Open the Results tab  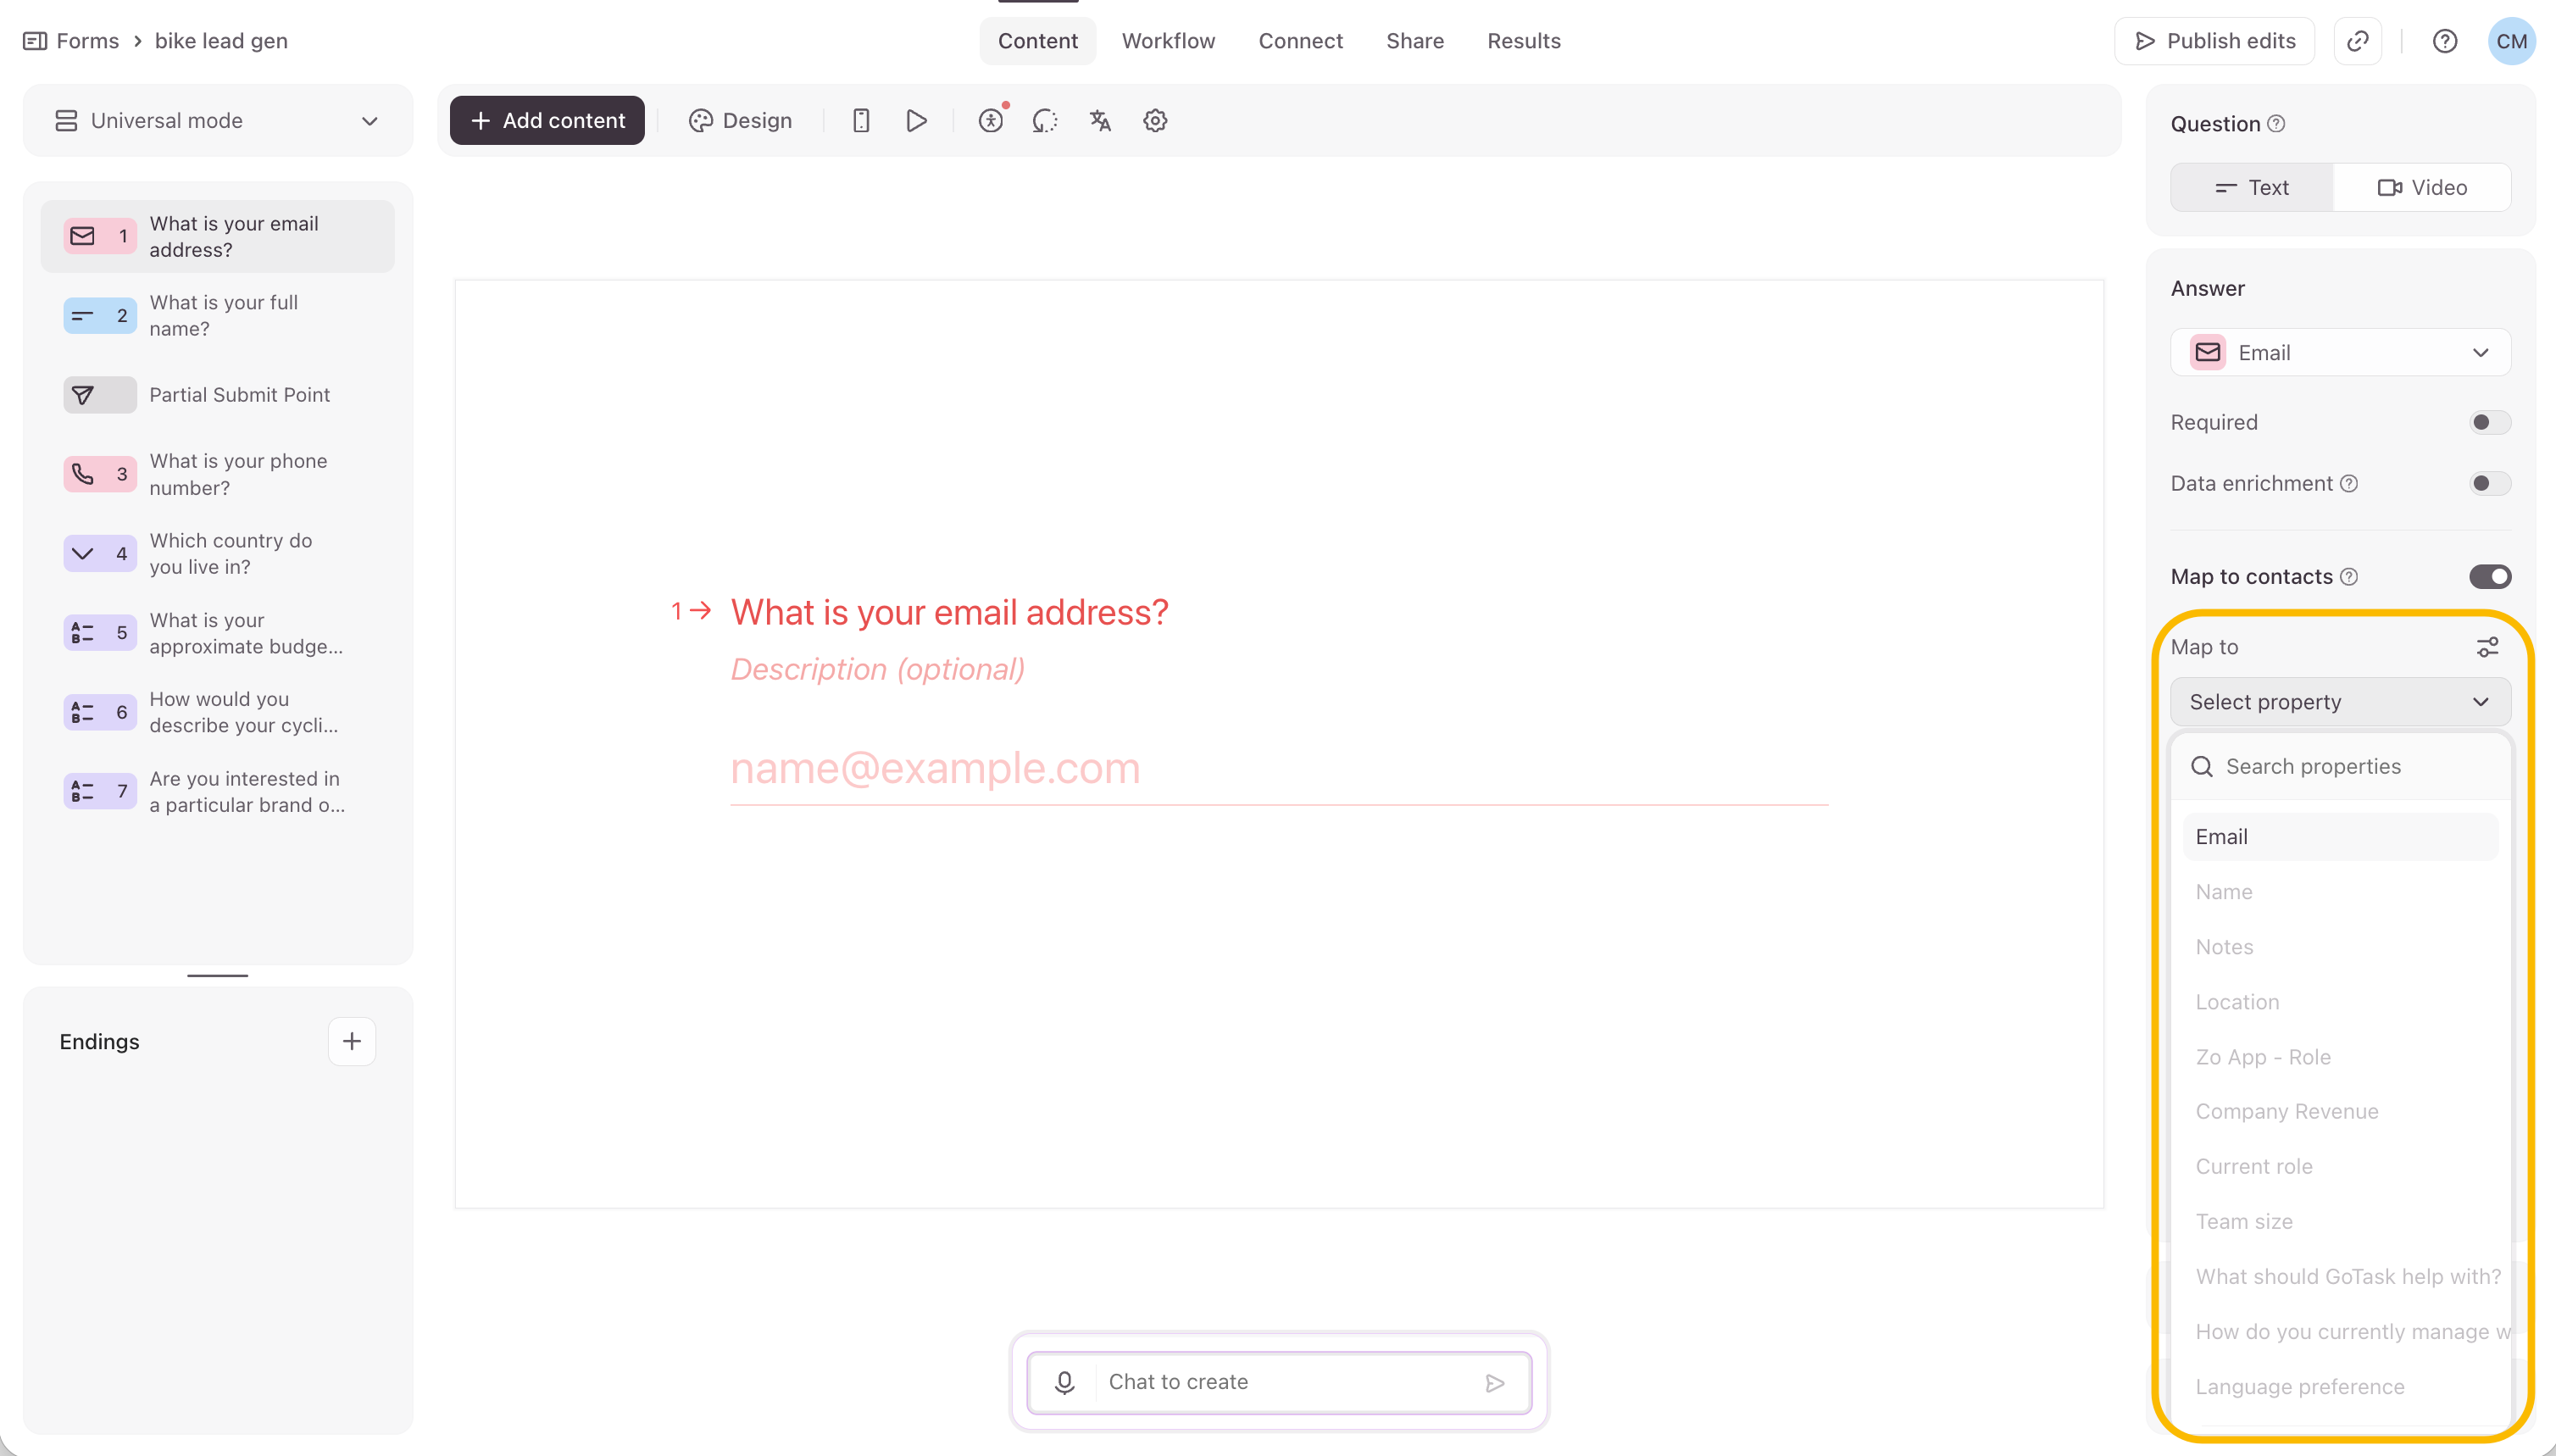point(1523,41)
